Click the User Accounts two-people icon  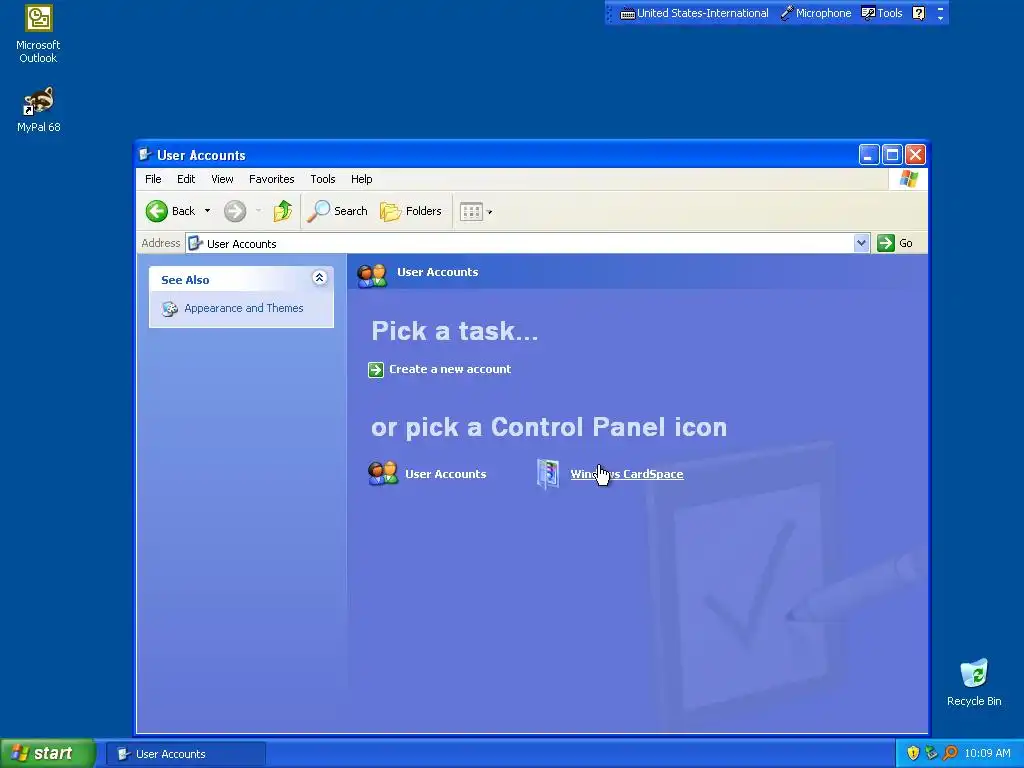click(x=383, y=473)
